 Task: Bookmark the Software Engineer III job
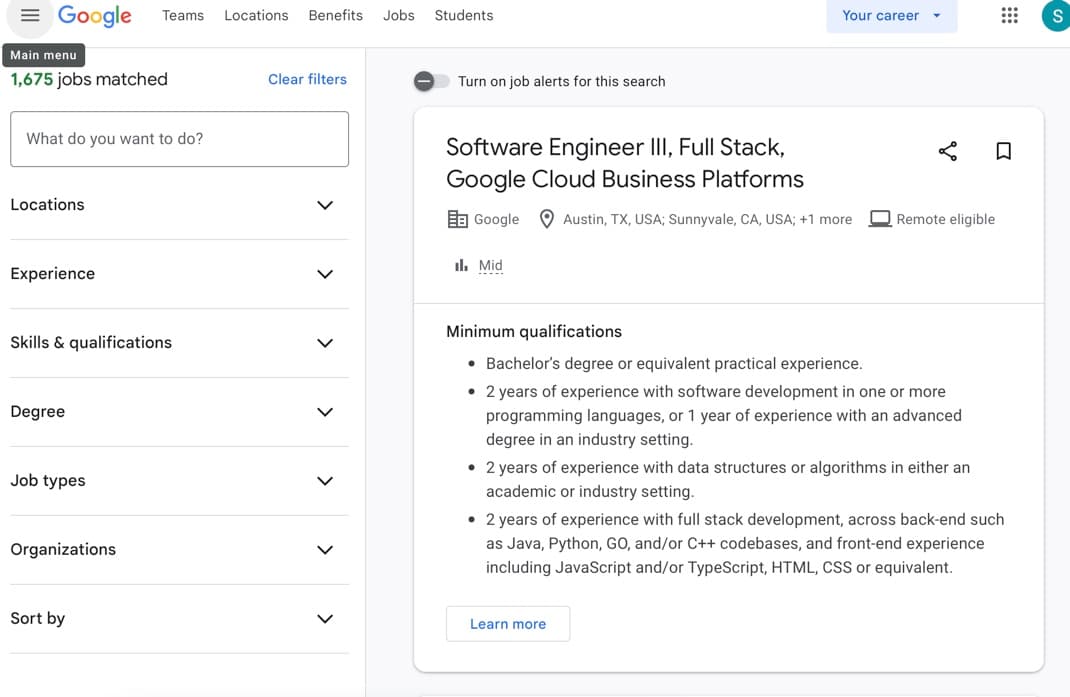point(1003,150)
